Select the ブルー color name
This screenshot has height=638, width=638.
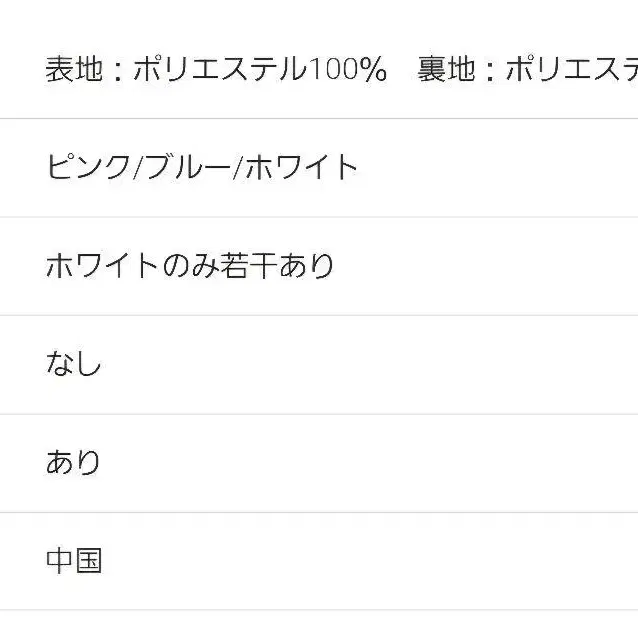click(188, 167)
